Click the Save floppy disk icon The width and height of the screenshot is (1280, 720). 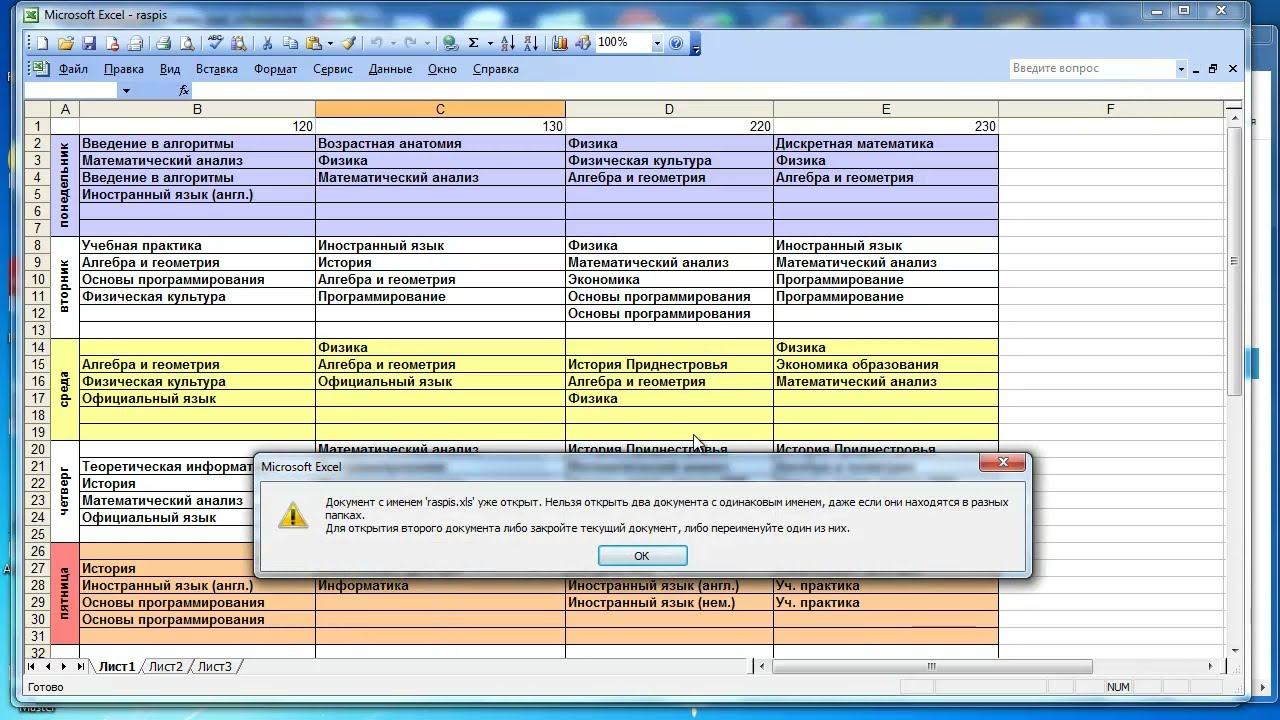(89, 43)
